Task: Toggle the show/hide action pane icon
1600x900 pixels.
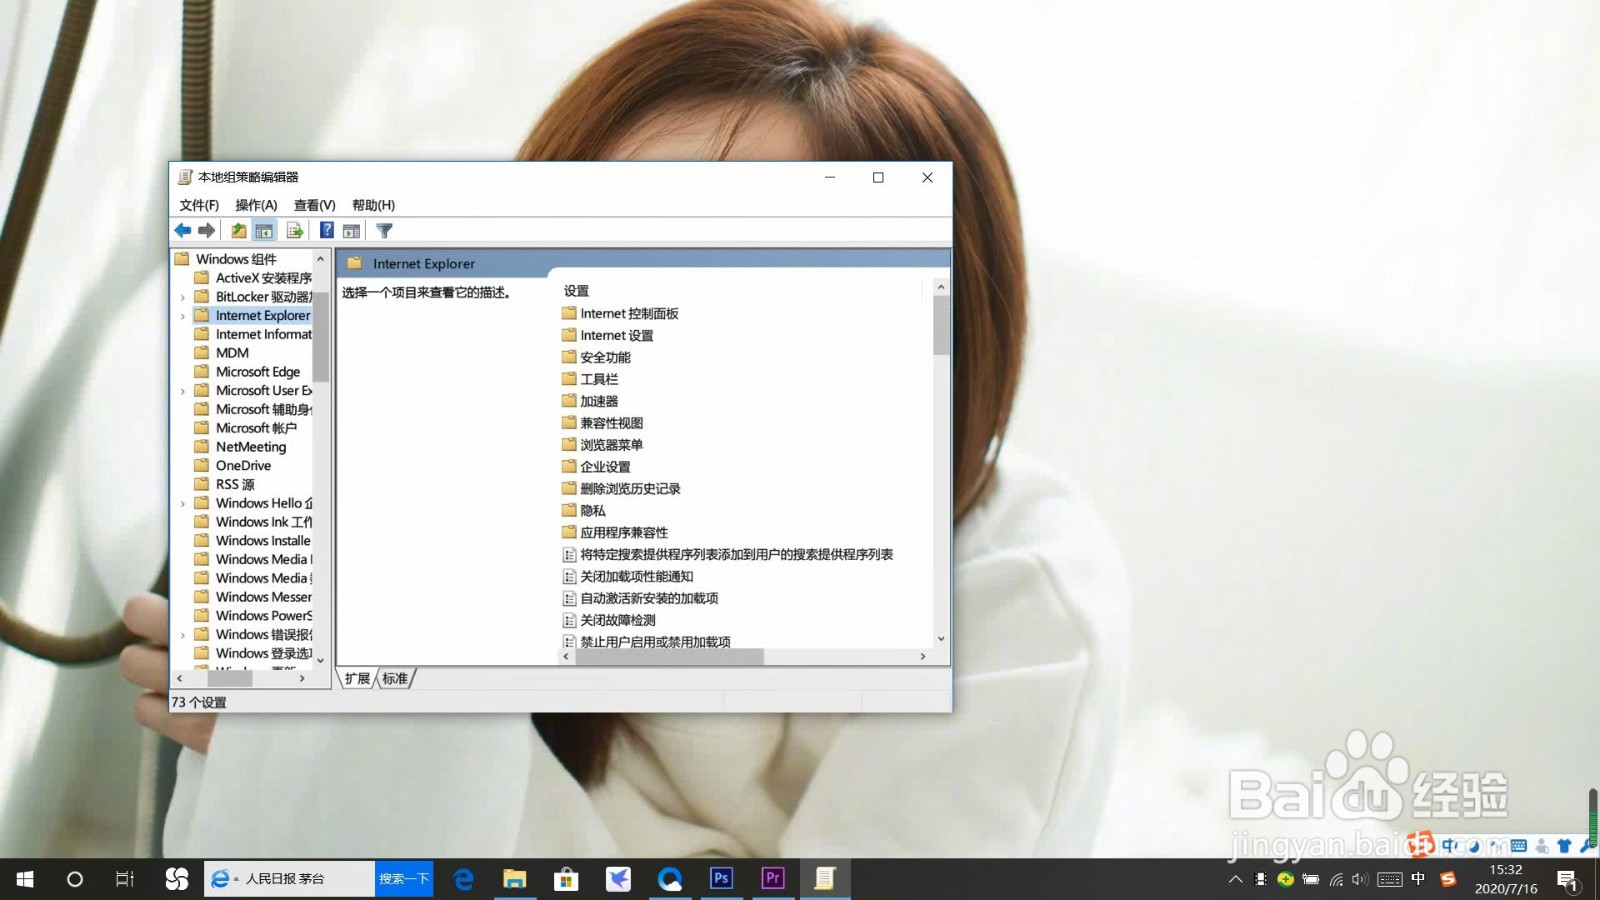Action: [x=352, y=231]
